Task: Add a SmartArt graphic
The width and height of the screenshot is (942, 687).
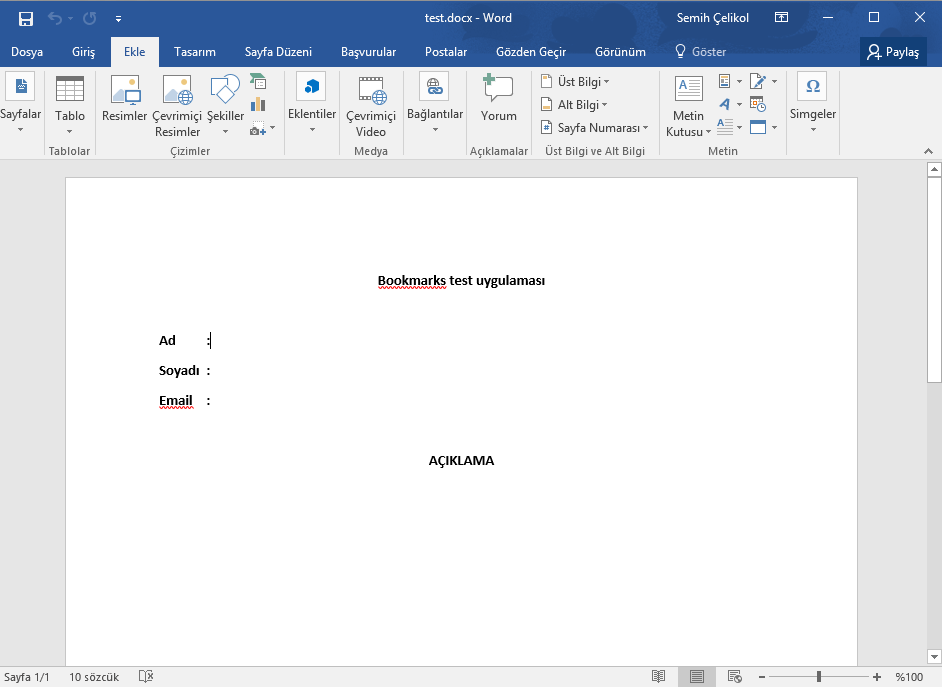Action: tap(258, 82)
